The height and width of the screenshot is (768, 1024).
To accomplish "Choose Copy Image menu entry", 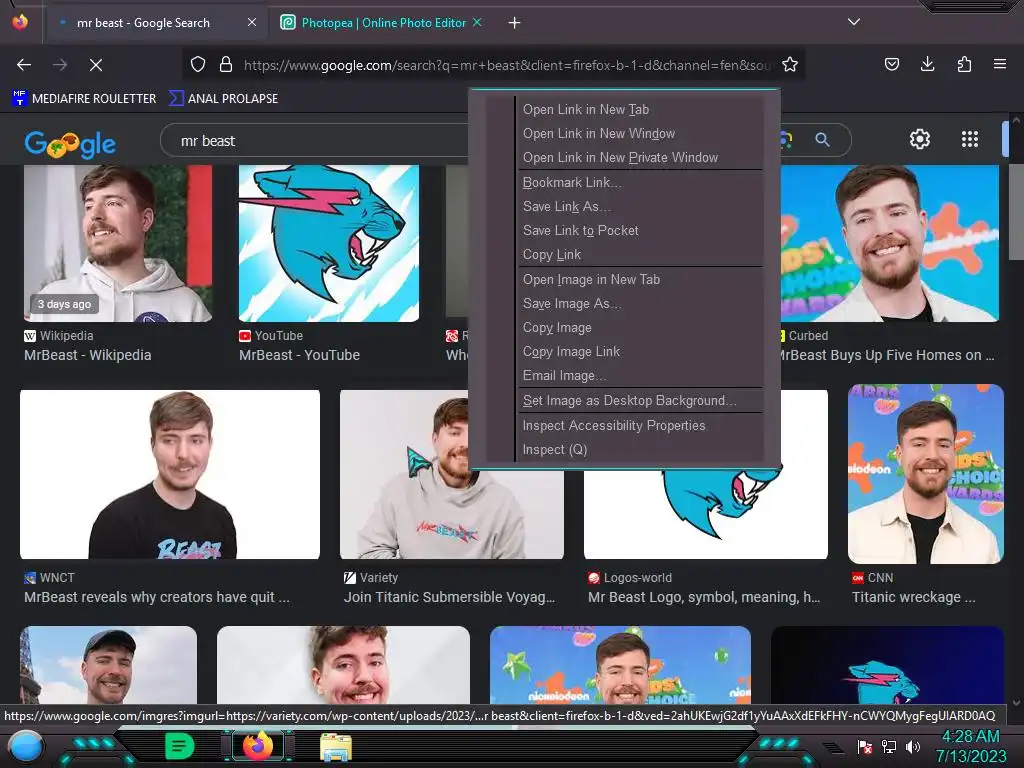I will pyautogui.click(x=557, y=328).
